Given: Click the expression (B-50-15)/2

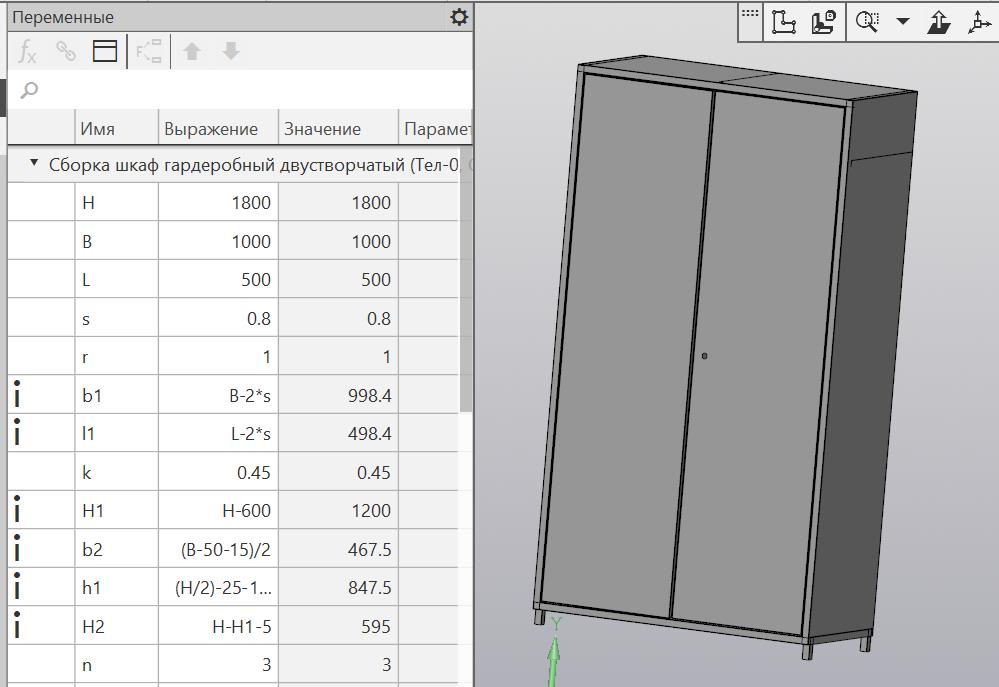Looking at the screenshot, I should 226,549.
